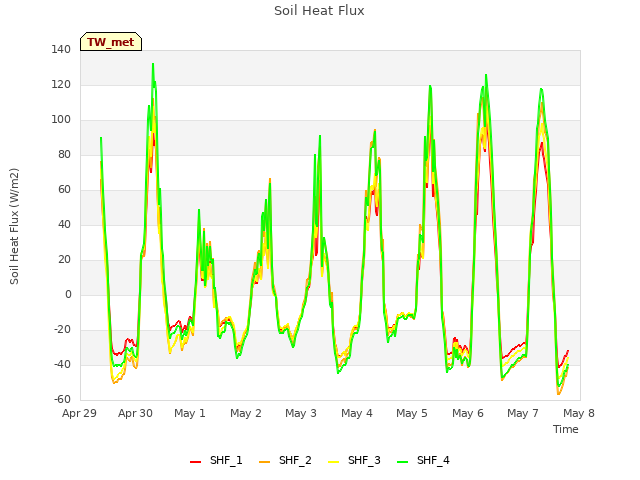Click the 60 y-axis tick label
This screenshot has height=480, width=640.
point(64,190)
